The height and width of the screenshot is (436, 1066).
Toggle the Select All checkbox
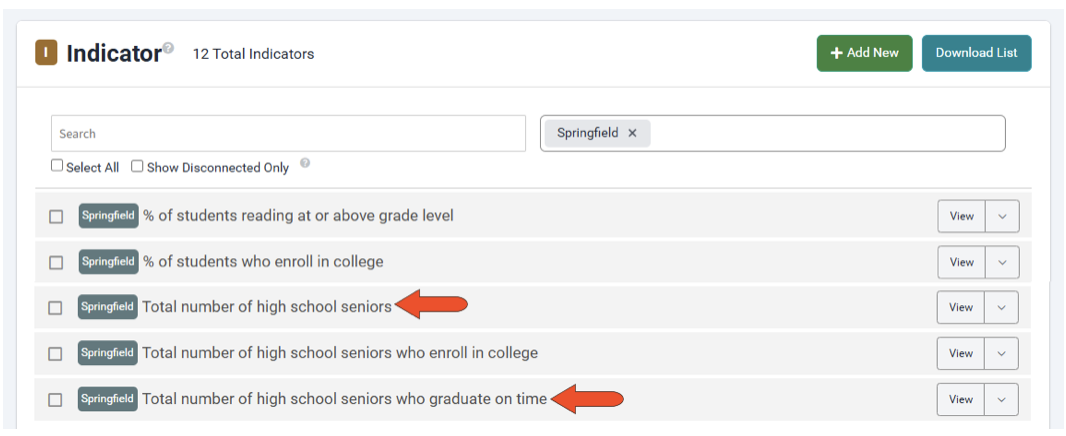[x=57, y=167]
